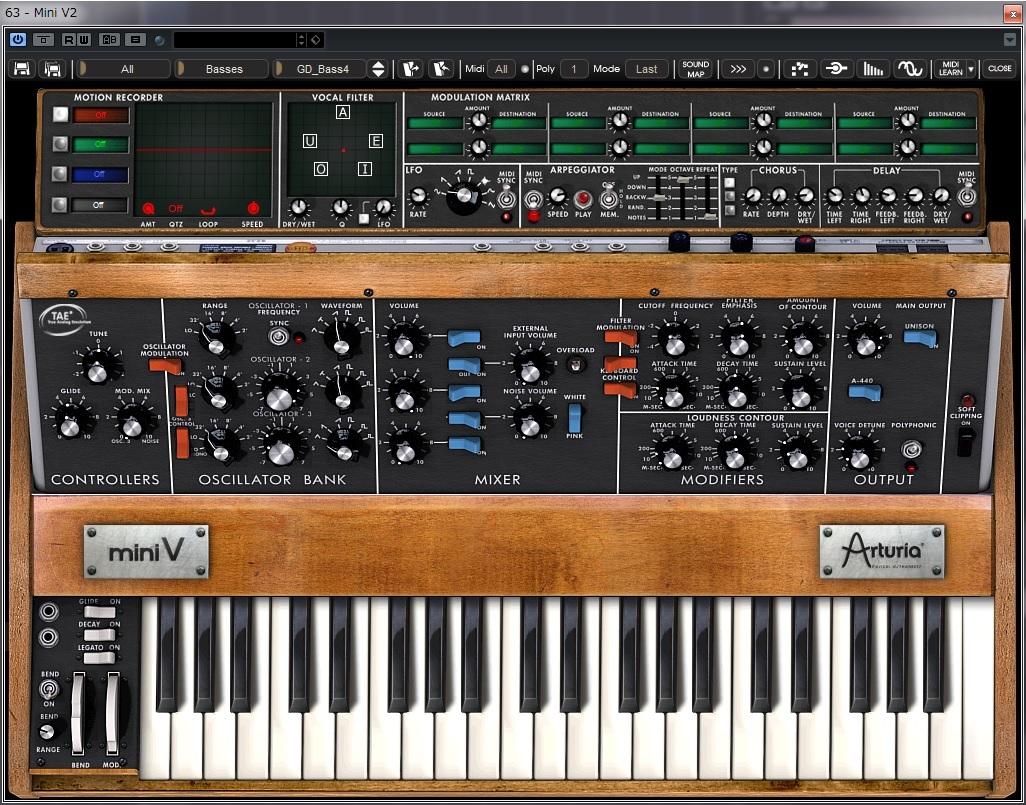Click the Controllers Tune knob

tap(97, 368)
